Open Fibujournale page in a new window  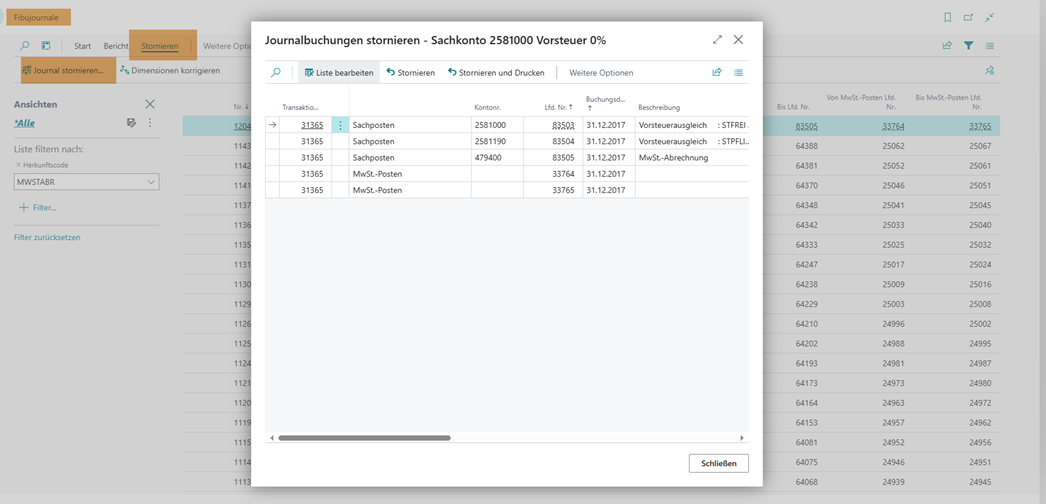pos(968,18)
